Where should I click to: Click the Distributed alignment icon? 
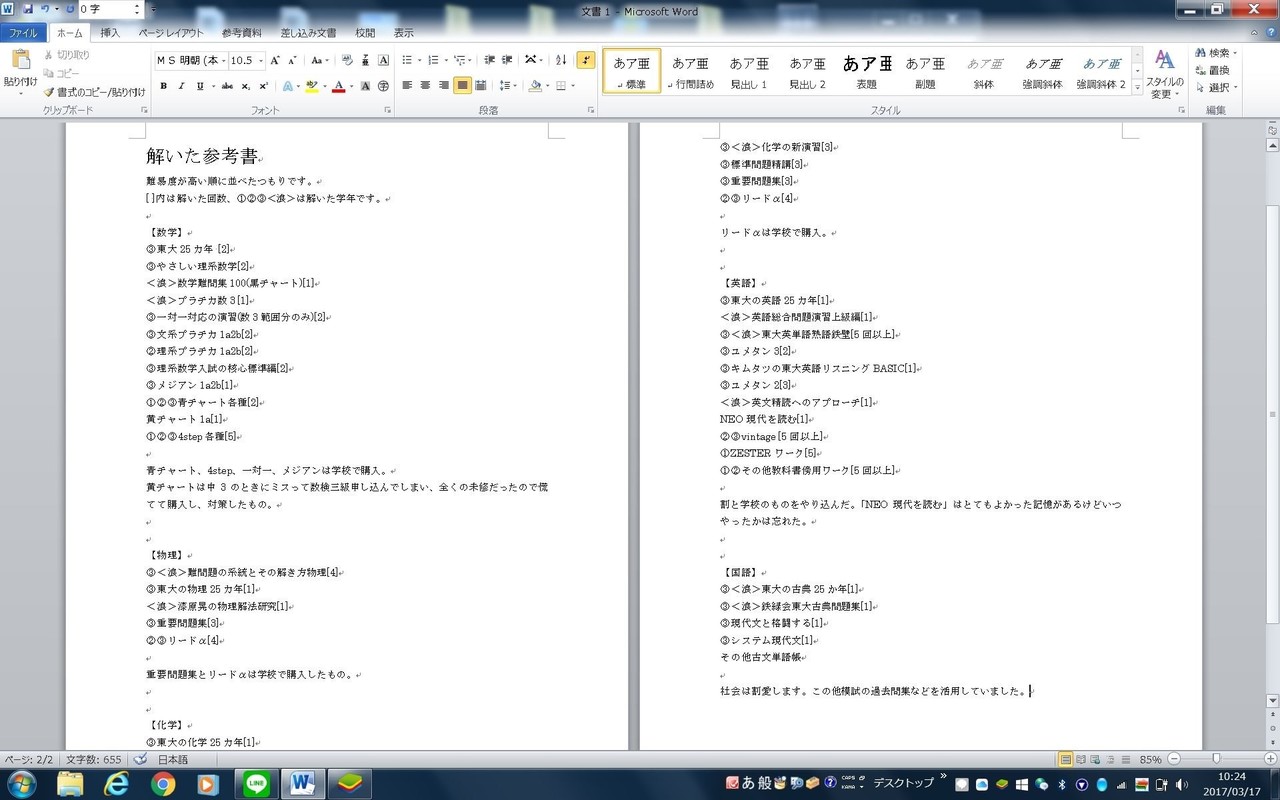pyautogui.click(x=481, y=86)
